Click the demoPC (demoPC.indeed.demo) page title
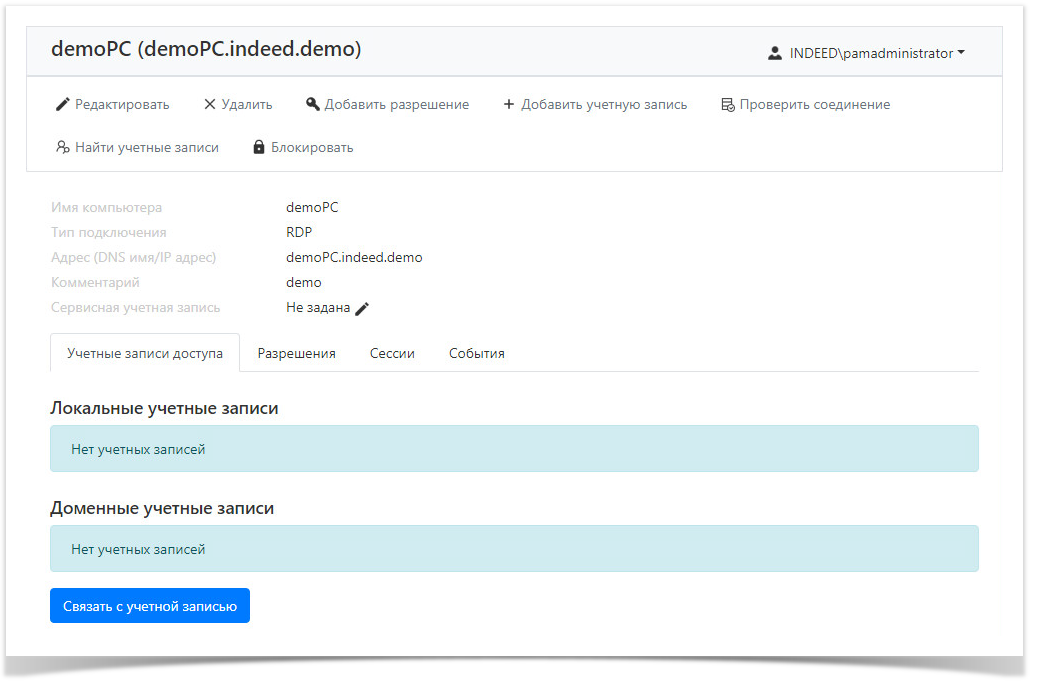The width and height of the screenshot is (1037, 685). point(206,49)
